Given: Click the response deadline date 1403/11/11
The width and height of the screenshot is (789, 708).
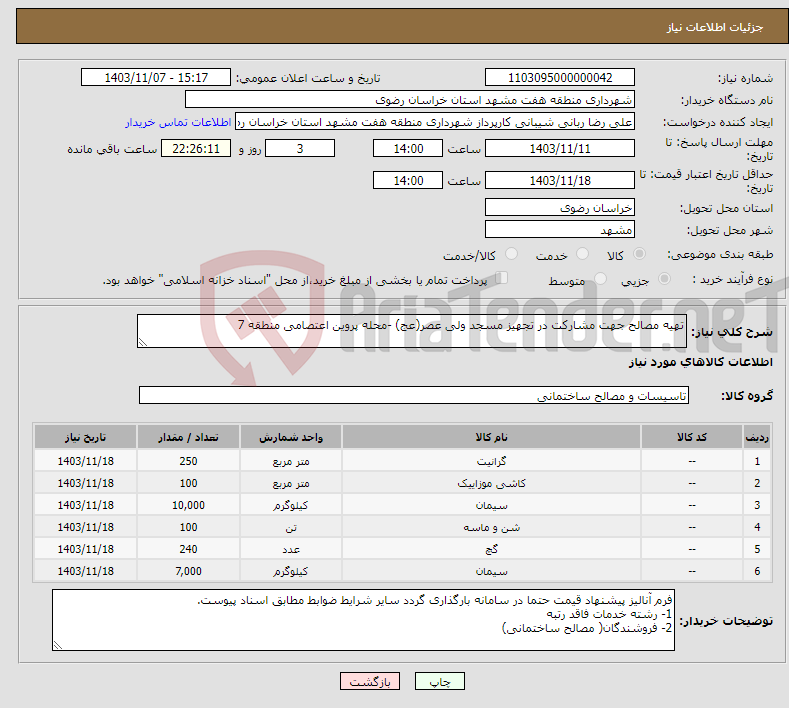Looking at the screenshot, I should coord(560,148).
